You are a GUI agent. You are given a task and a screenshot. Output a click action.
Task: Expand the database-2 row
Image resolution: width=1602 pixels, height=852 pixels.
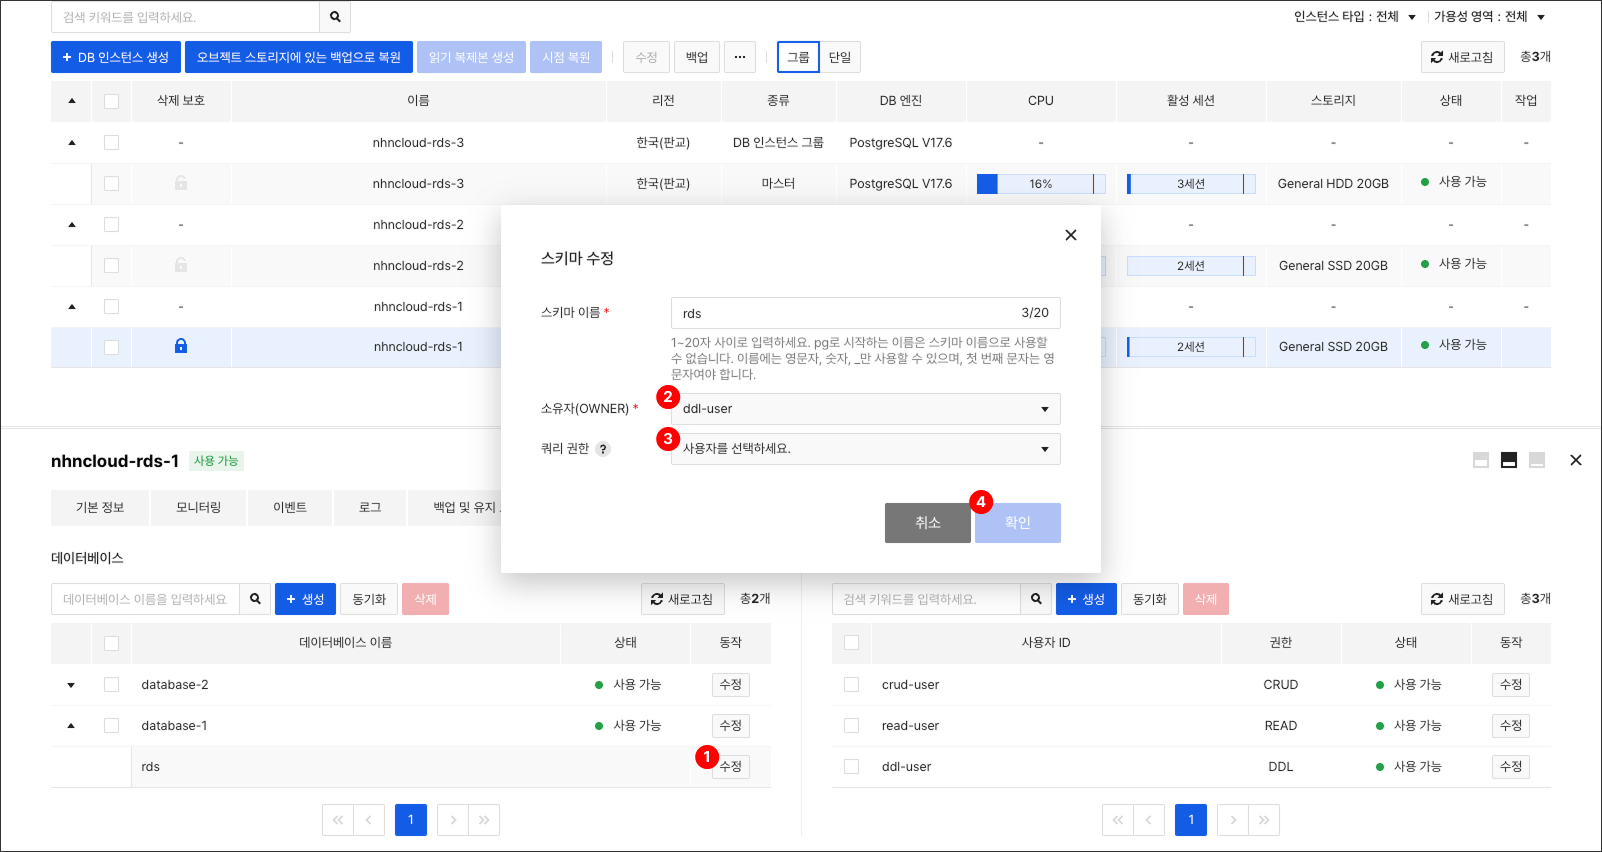pos(71,685)
